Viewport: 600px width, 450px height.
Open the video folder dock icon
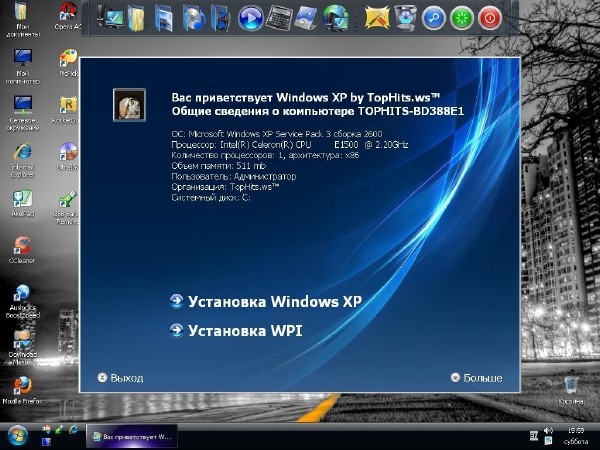221,18
